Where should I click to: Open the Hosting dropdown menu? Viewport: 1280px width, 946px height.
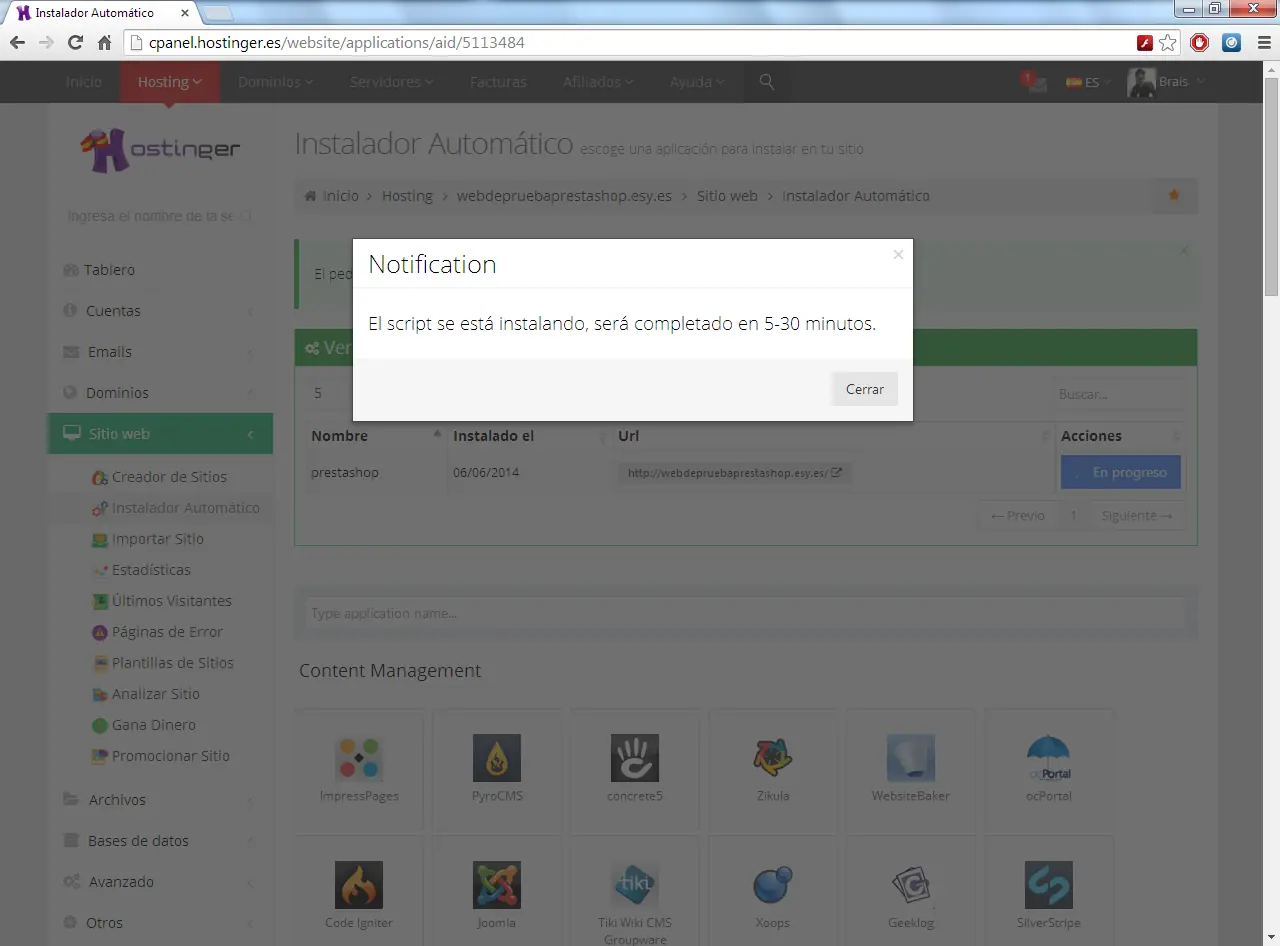(x=170, y=82)
